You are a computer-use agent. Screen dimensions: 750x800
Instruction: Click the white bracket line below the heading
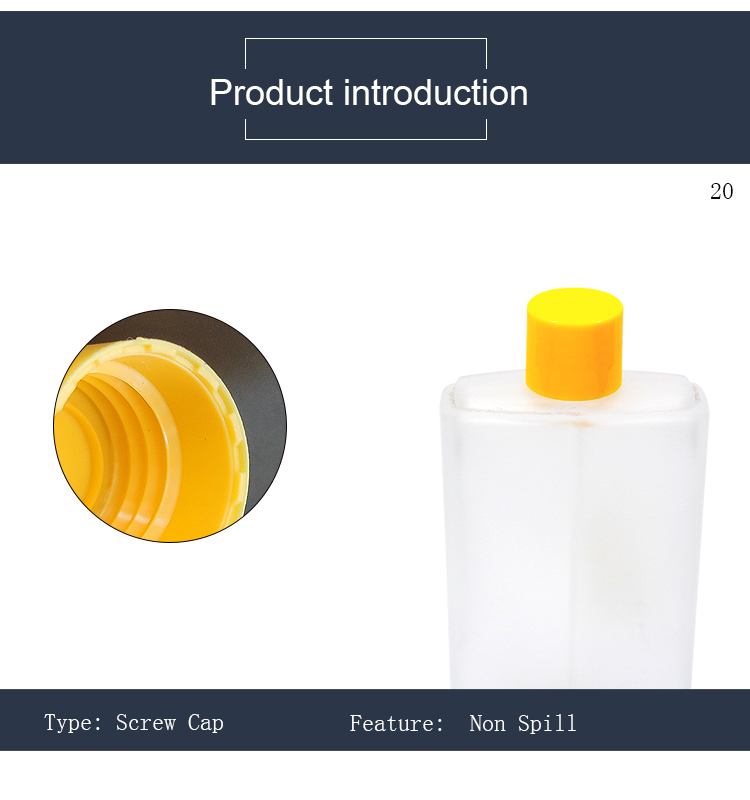(366, 139)
